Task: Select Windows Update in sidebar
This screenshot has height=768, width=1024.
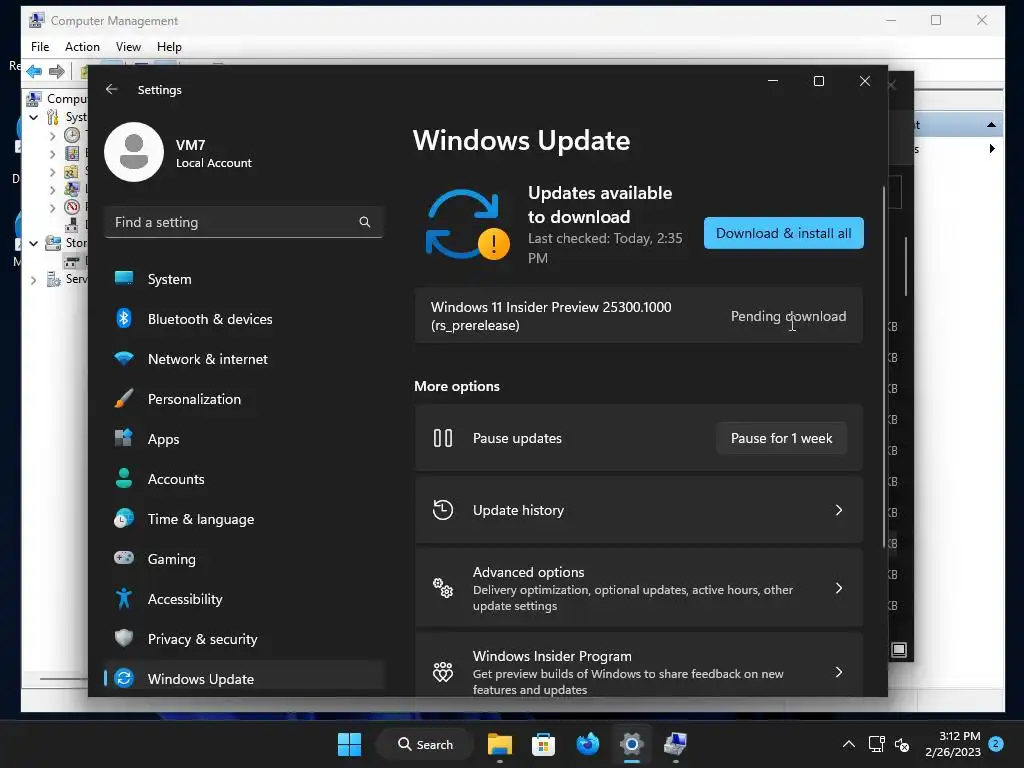Action: (x=243, y=679)
